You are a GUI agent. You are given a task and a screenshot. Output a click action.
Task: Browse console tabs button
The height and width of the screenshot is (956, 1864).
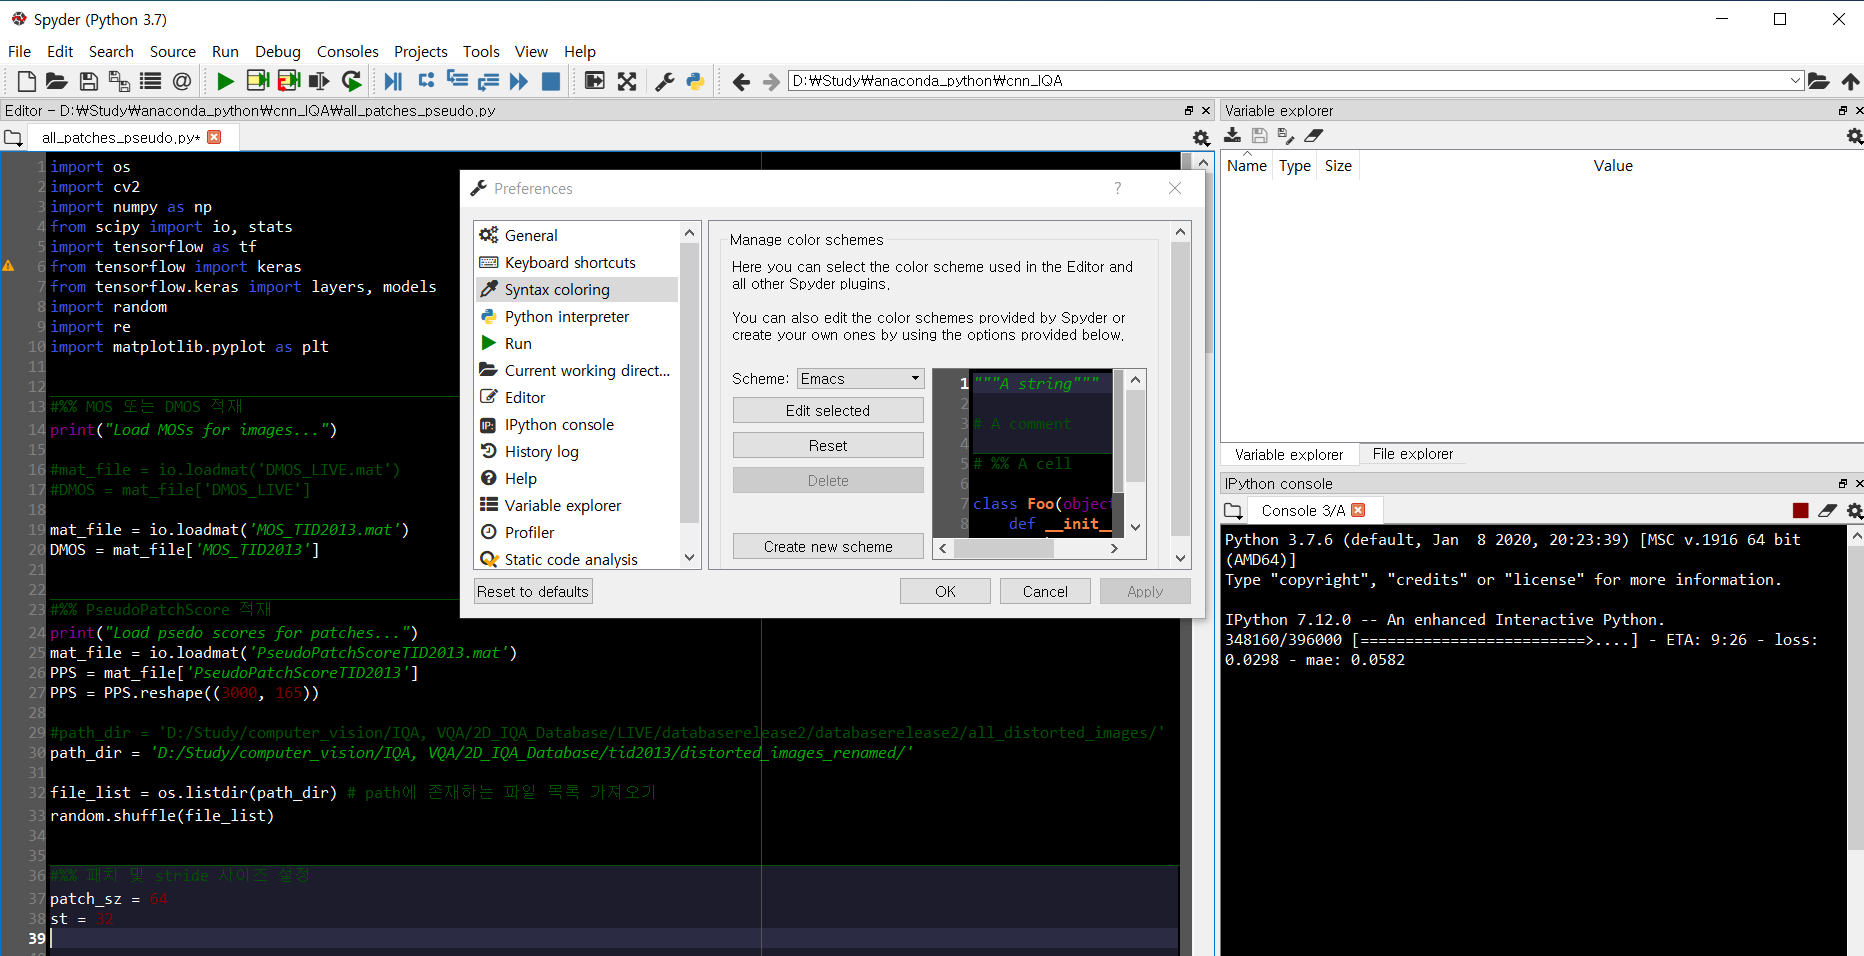coord(1234,511)
